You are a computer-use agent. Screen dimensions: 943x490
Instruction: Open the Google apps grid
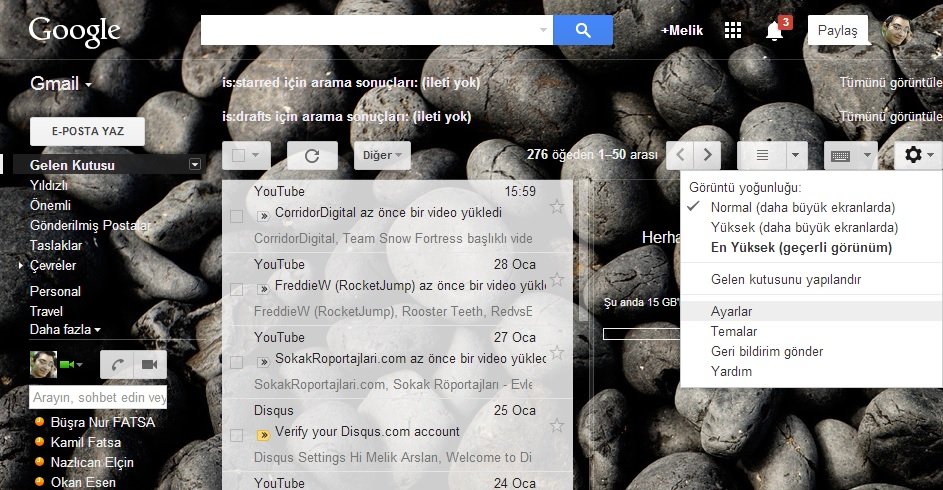[x=733, y=30]
